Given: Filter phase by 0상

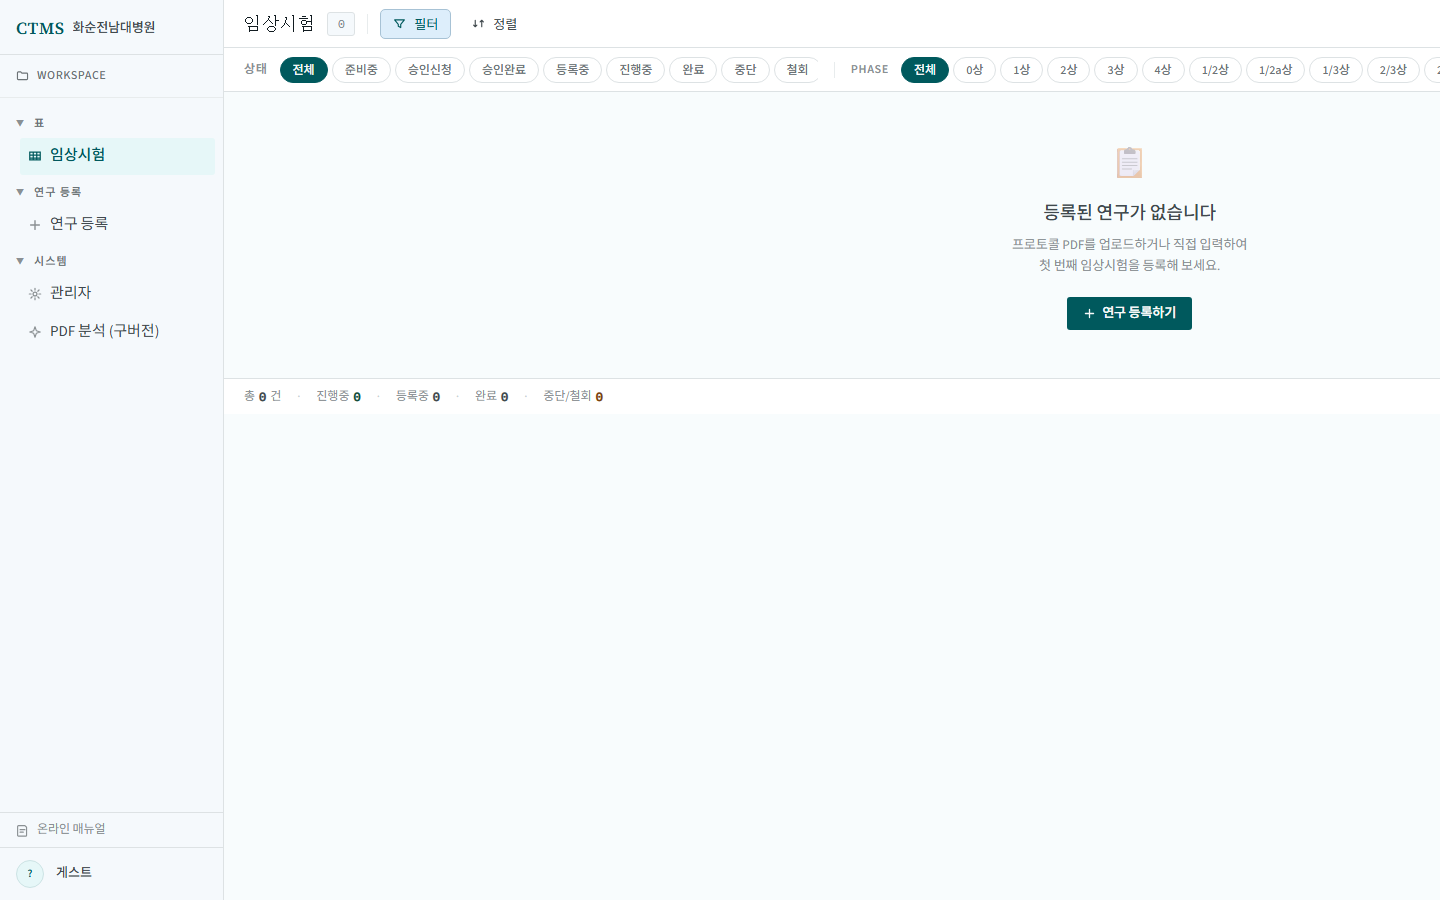Looking at the screenshot, I should point(974,70).
